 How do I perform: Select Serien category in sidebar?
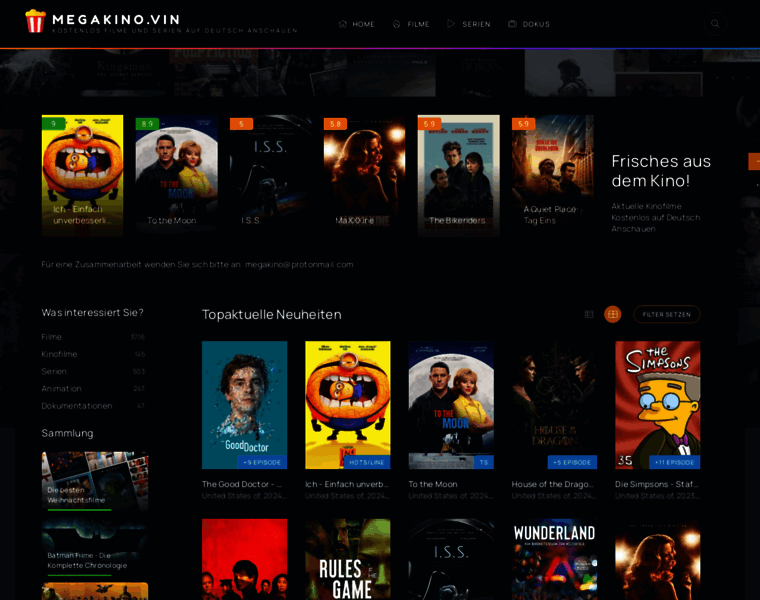coord(93,371)
